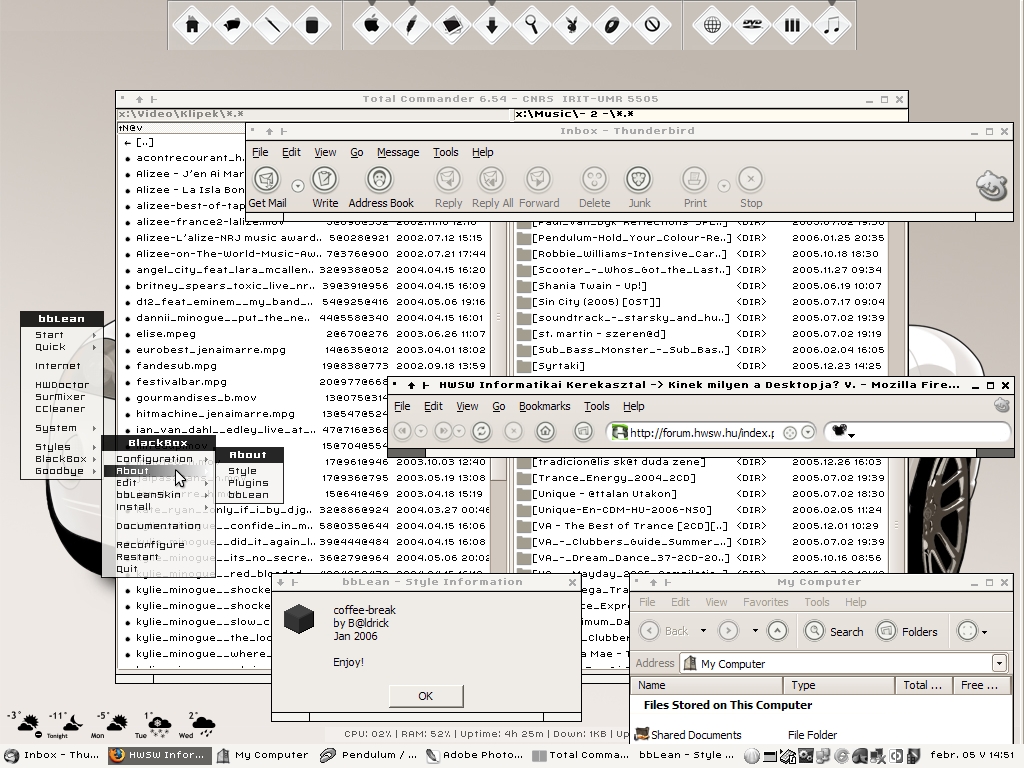
Task: Open Documentation from the BlackBox menu
Action: 159,526
